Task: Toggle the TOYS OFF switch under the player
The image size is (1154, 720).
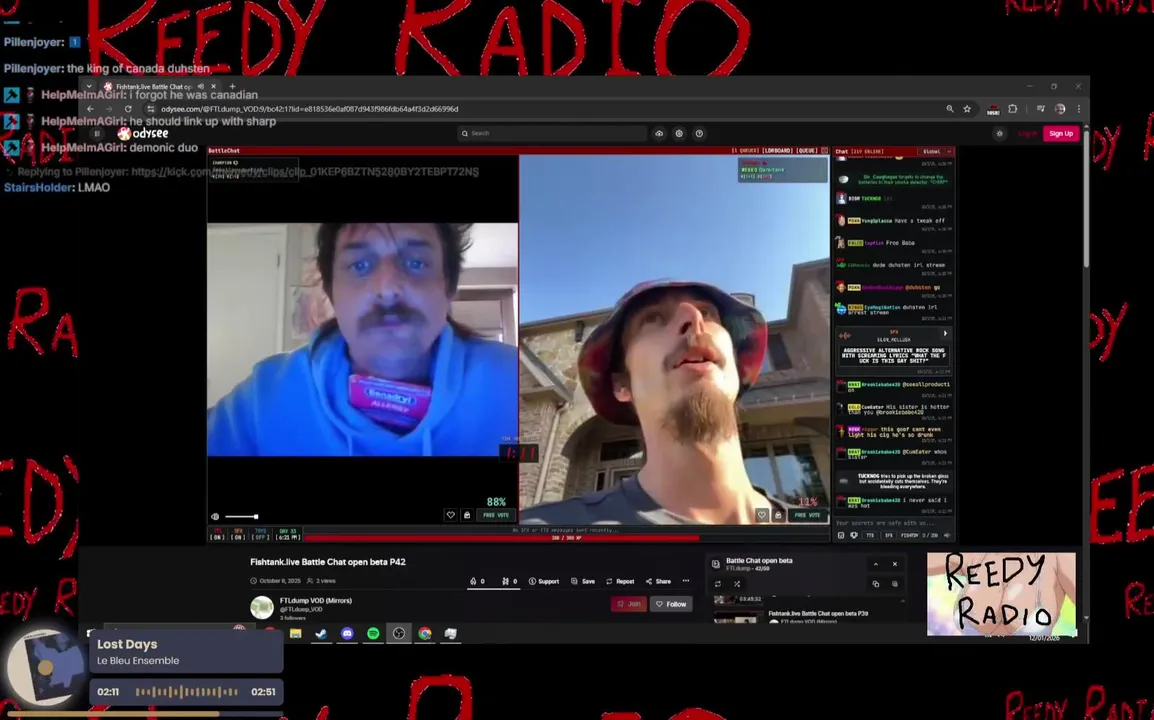Action: [261, 534]
